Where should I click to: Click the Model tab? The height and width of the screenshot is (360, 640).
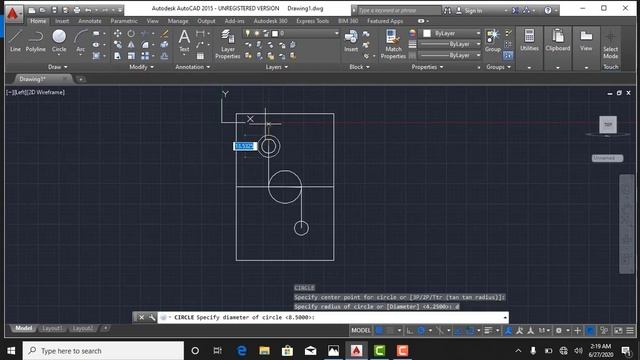(x=24, y=329)
